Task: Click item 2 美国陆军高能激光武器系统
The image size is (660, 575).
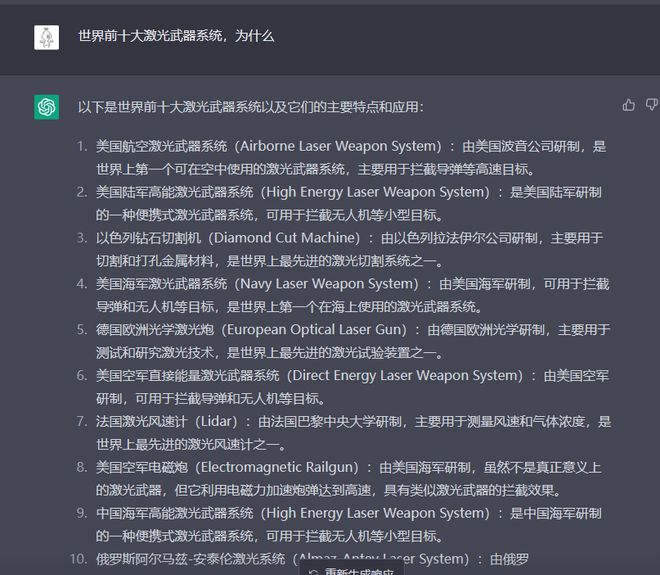Action: pos(174,192)
